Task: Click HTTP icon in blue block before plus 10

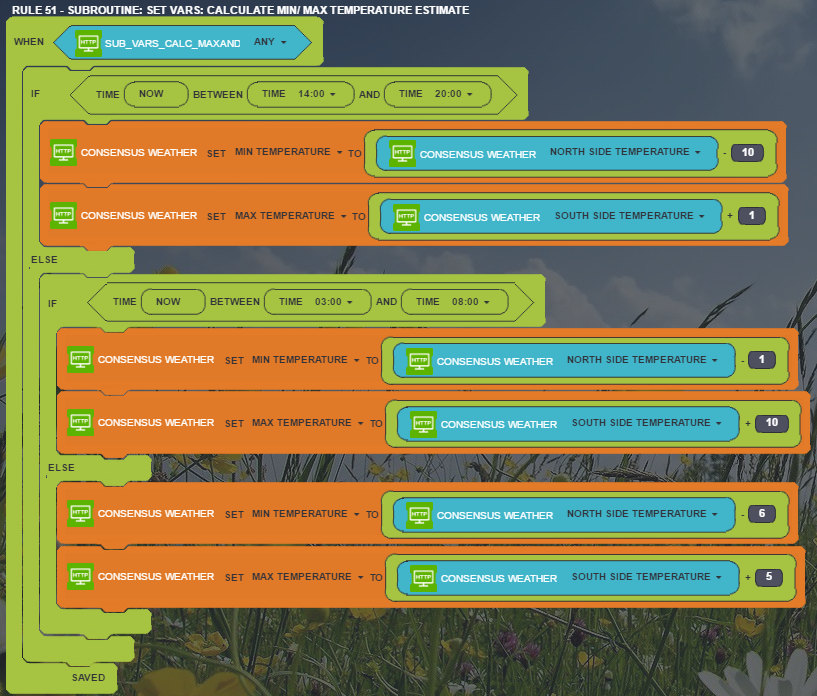Action: coord(423,424)
